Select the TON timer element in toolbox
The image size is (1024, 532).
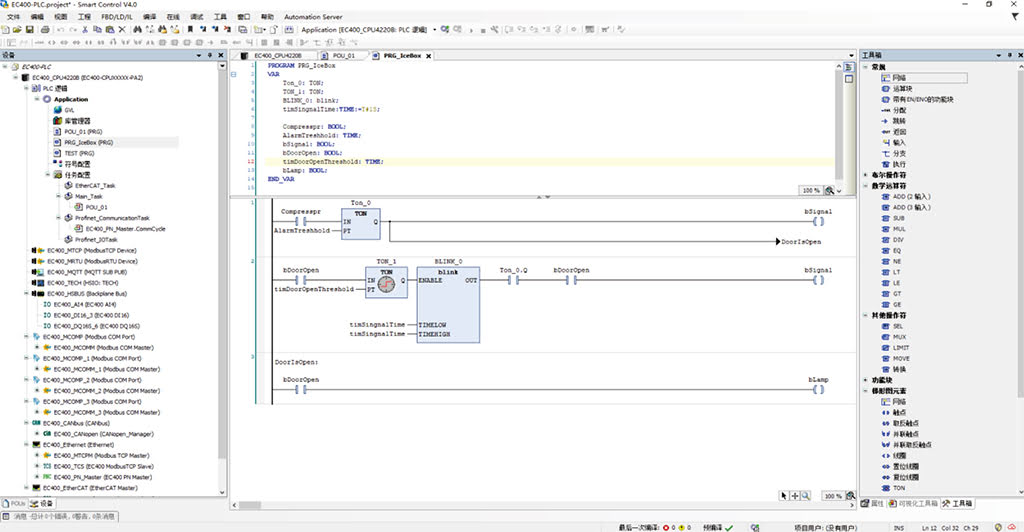tap(898, 487)
